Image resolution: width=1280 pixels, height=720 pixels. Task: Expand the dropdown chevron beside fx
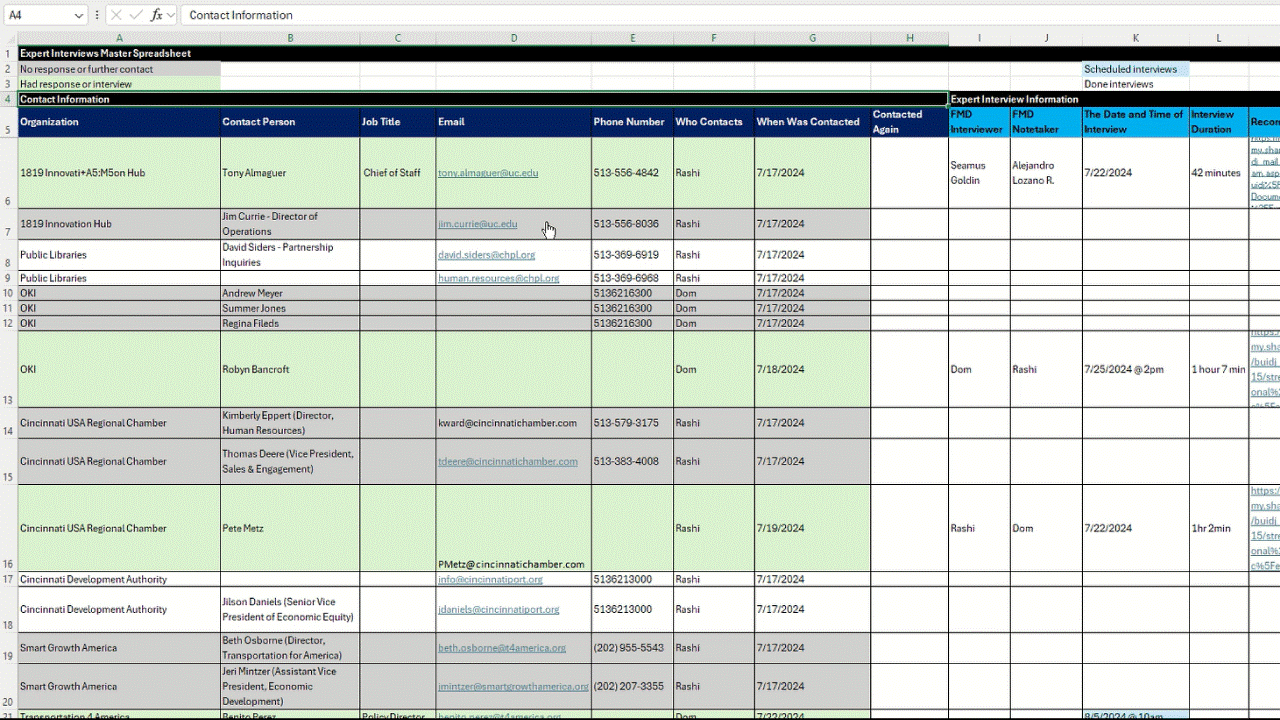(172, 15)
